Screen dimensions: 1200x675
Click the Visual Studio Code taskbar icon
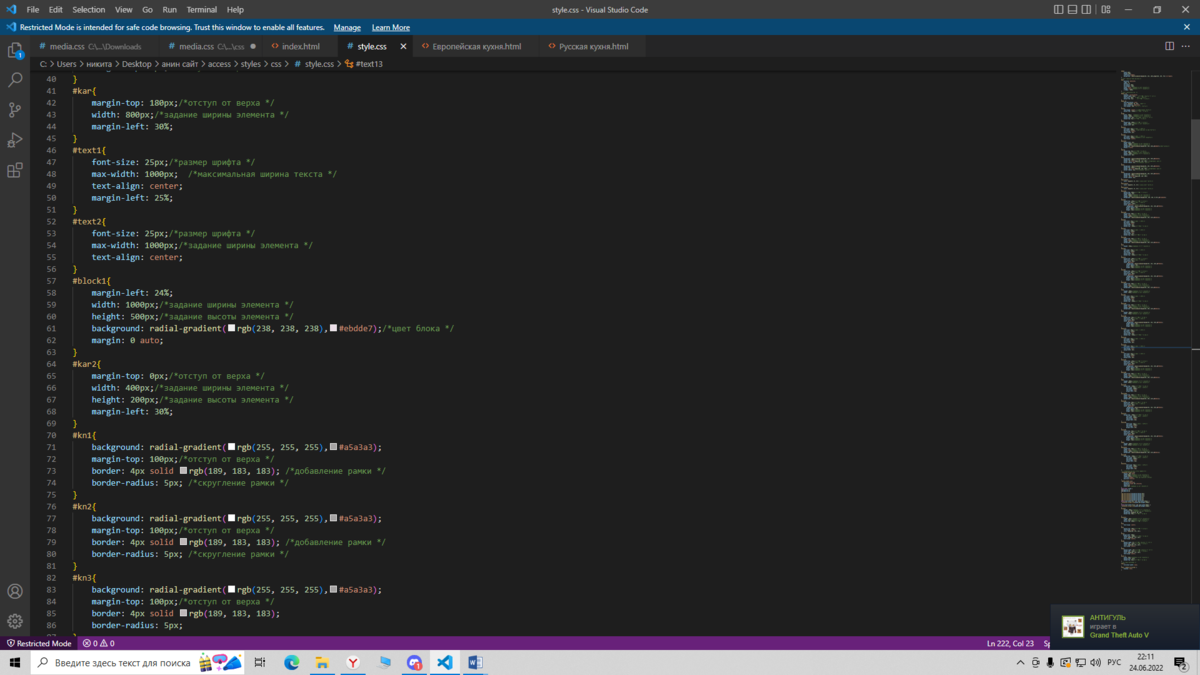tap(445, 662)
